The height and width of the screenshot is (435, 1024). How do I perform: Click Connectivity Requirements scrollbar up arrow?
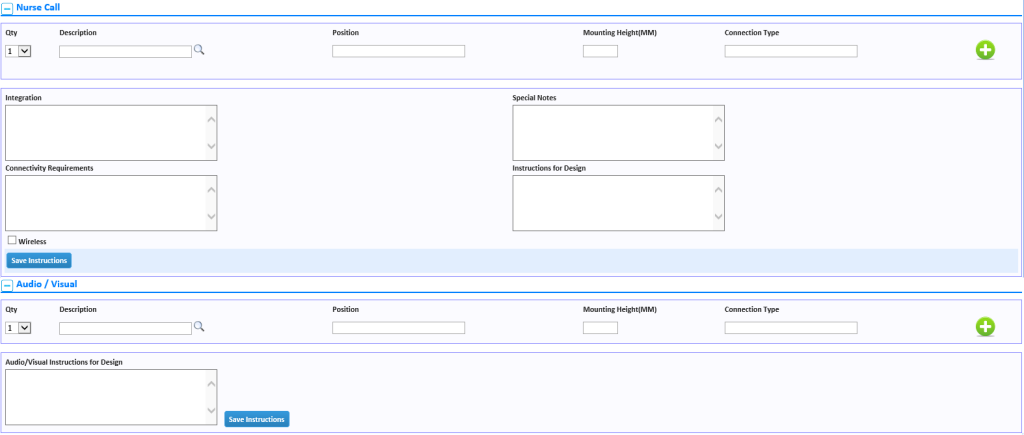(211, 189)
